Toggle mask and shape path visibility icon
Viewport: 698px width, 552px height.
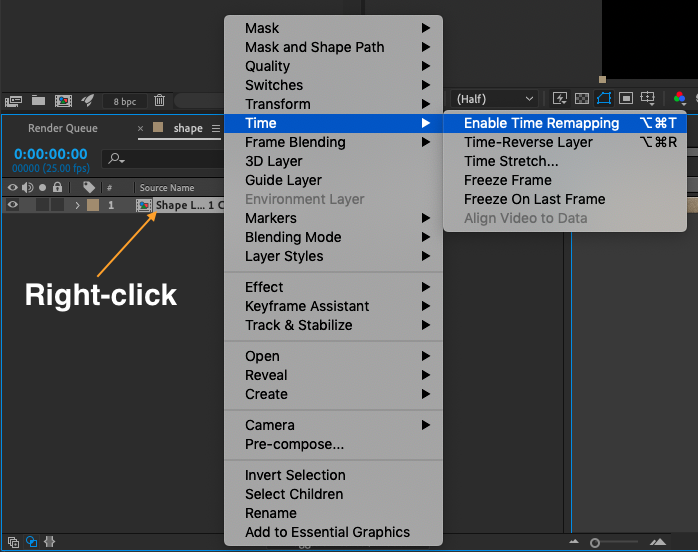604,99
